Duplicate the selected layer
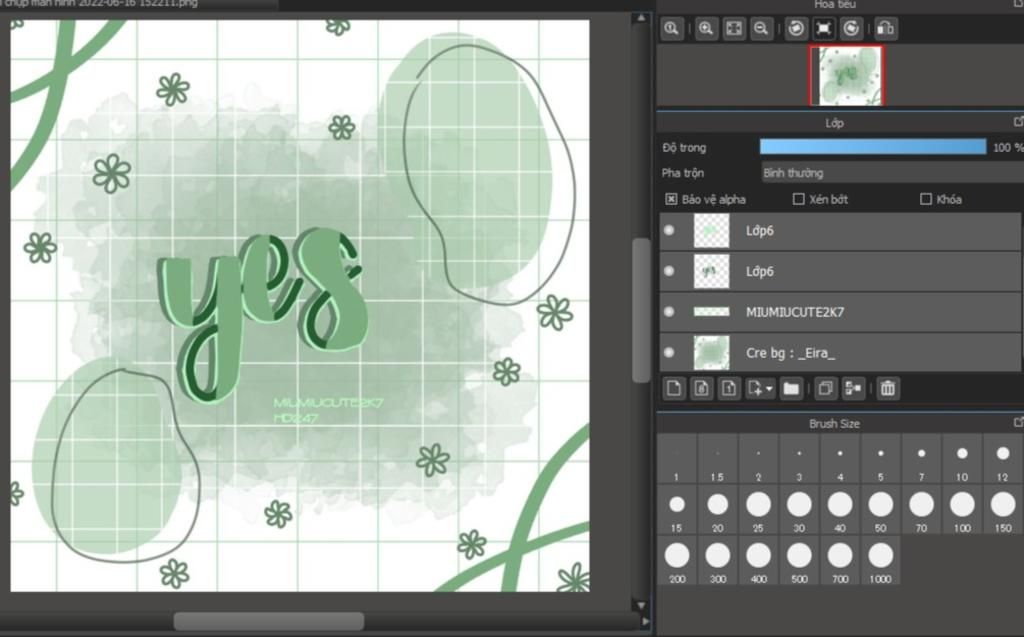Viewport: 1024px width, 637px height. click(x=826, y=388)
